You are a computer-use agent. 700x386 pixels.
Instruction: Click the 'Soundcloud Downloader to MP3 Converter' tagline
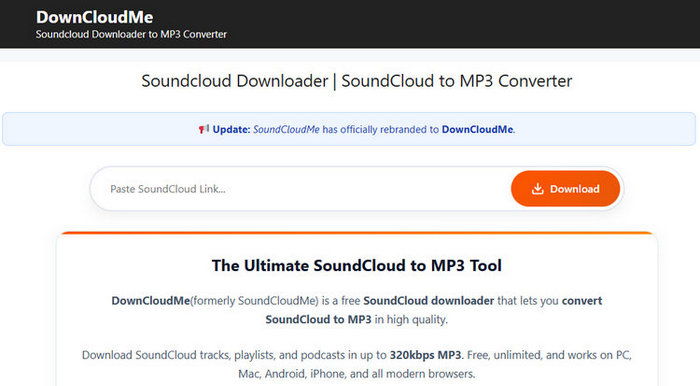[131, 34]
